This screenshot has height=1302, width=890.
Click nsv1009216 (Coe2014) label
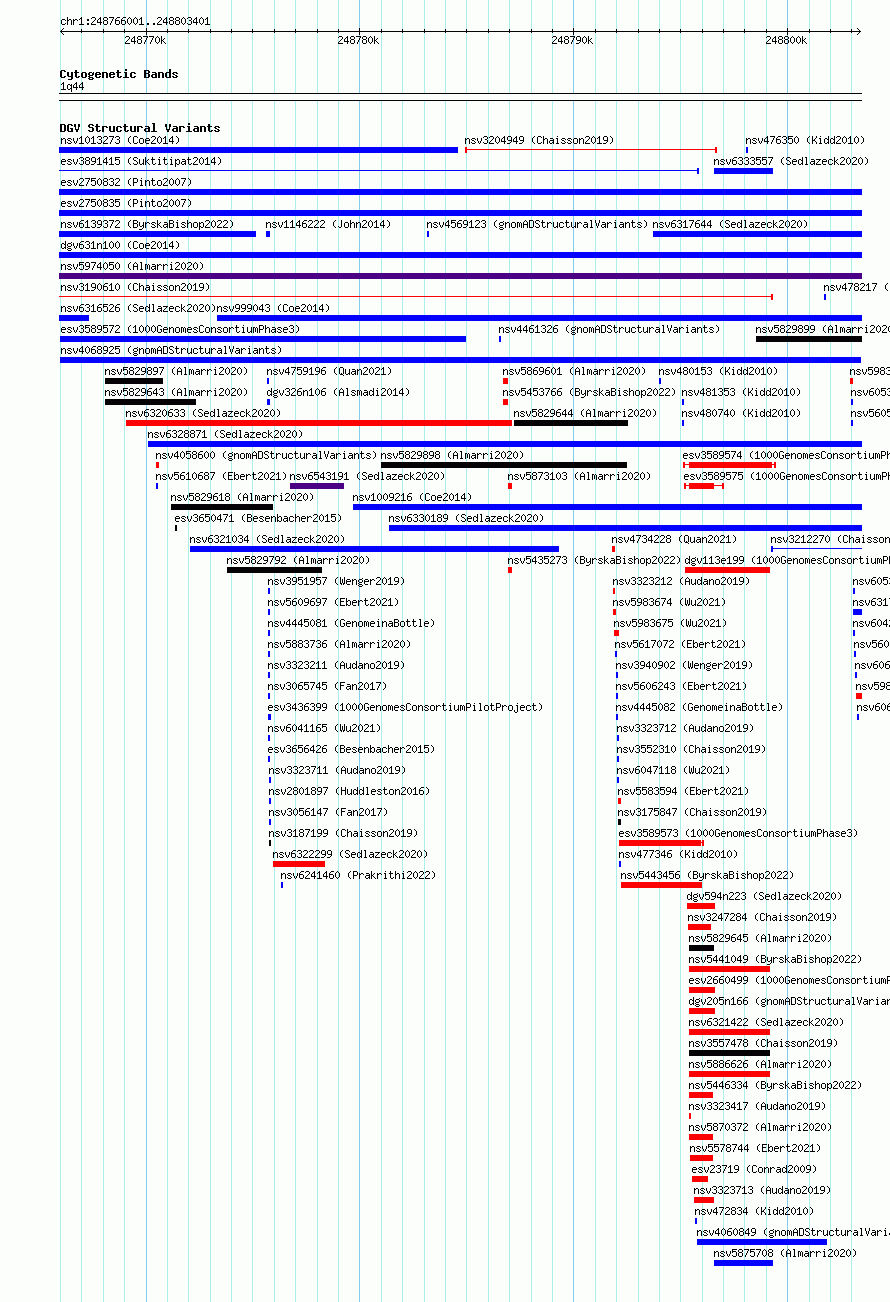[411, 497]
